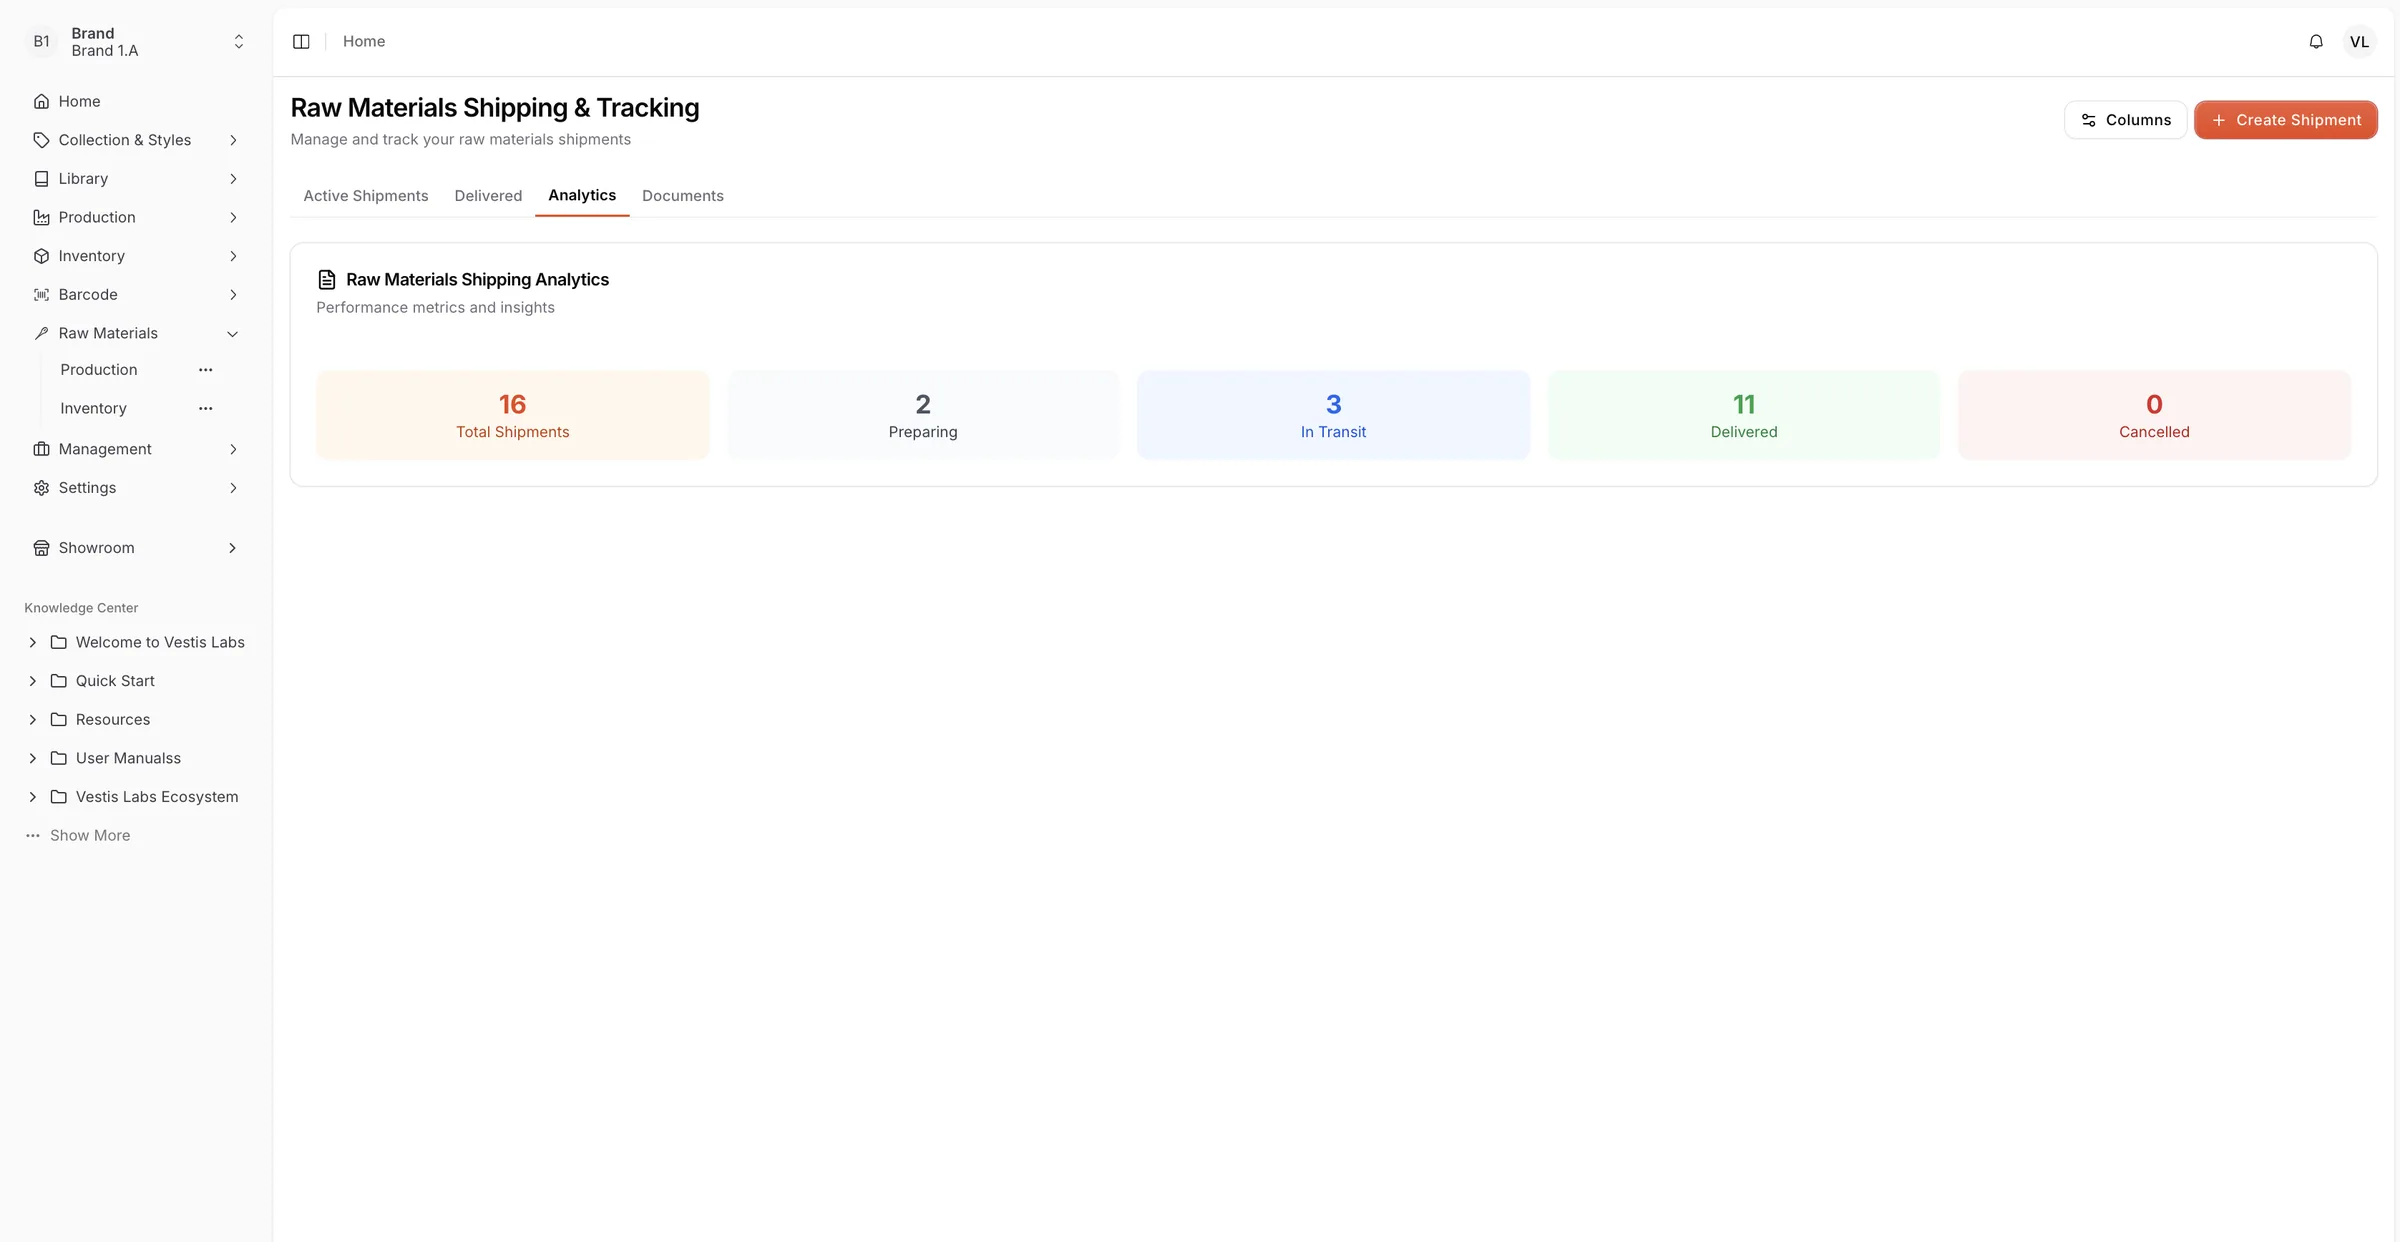The image size is (2400, 1242).
Task: Click the Inventory box icon
Action: (41, 256)
